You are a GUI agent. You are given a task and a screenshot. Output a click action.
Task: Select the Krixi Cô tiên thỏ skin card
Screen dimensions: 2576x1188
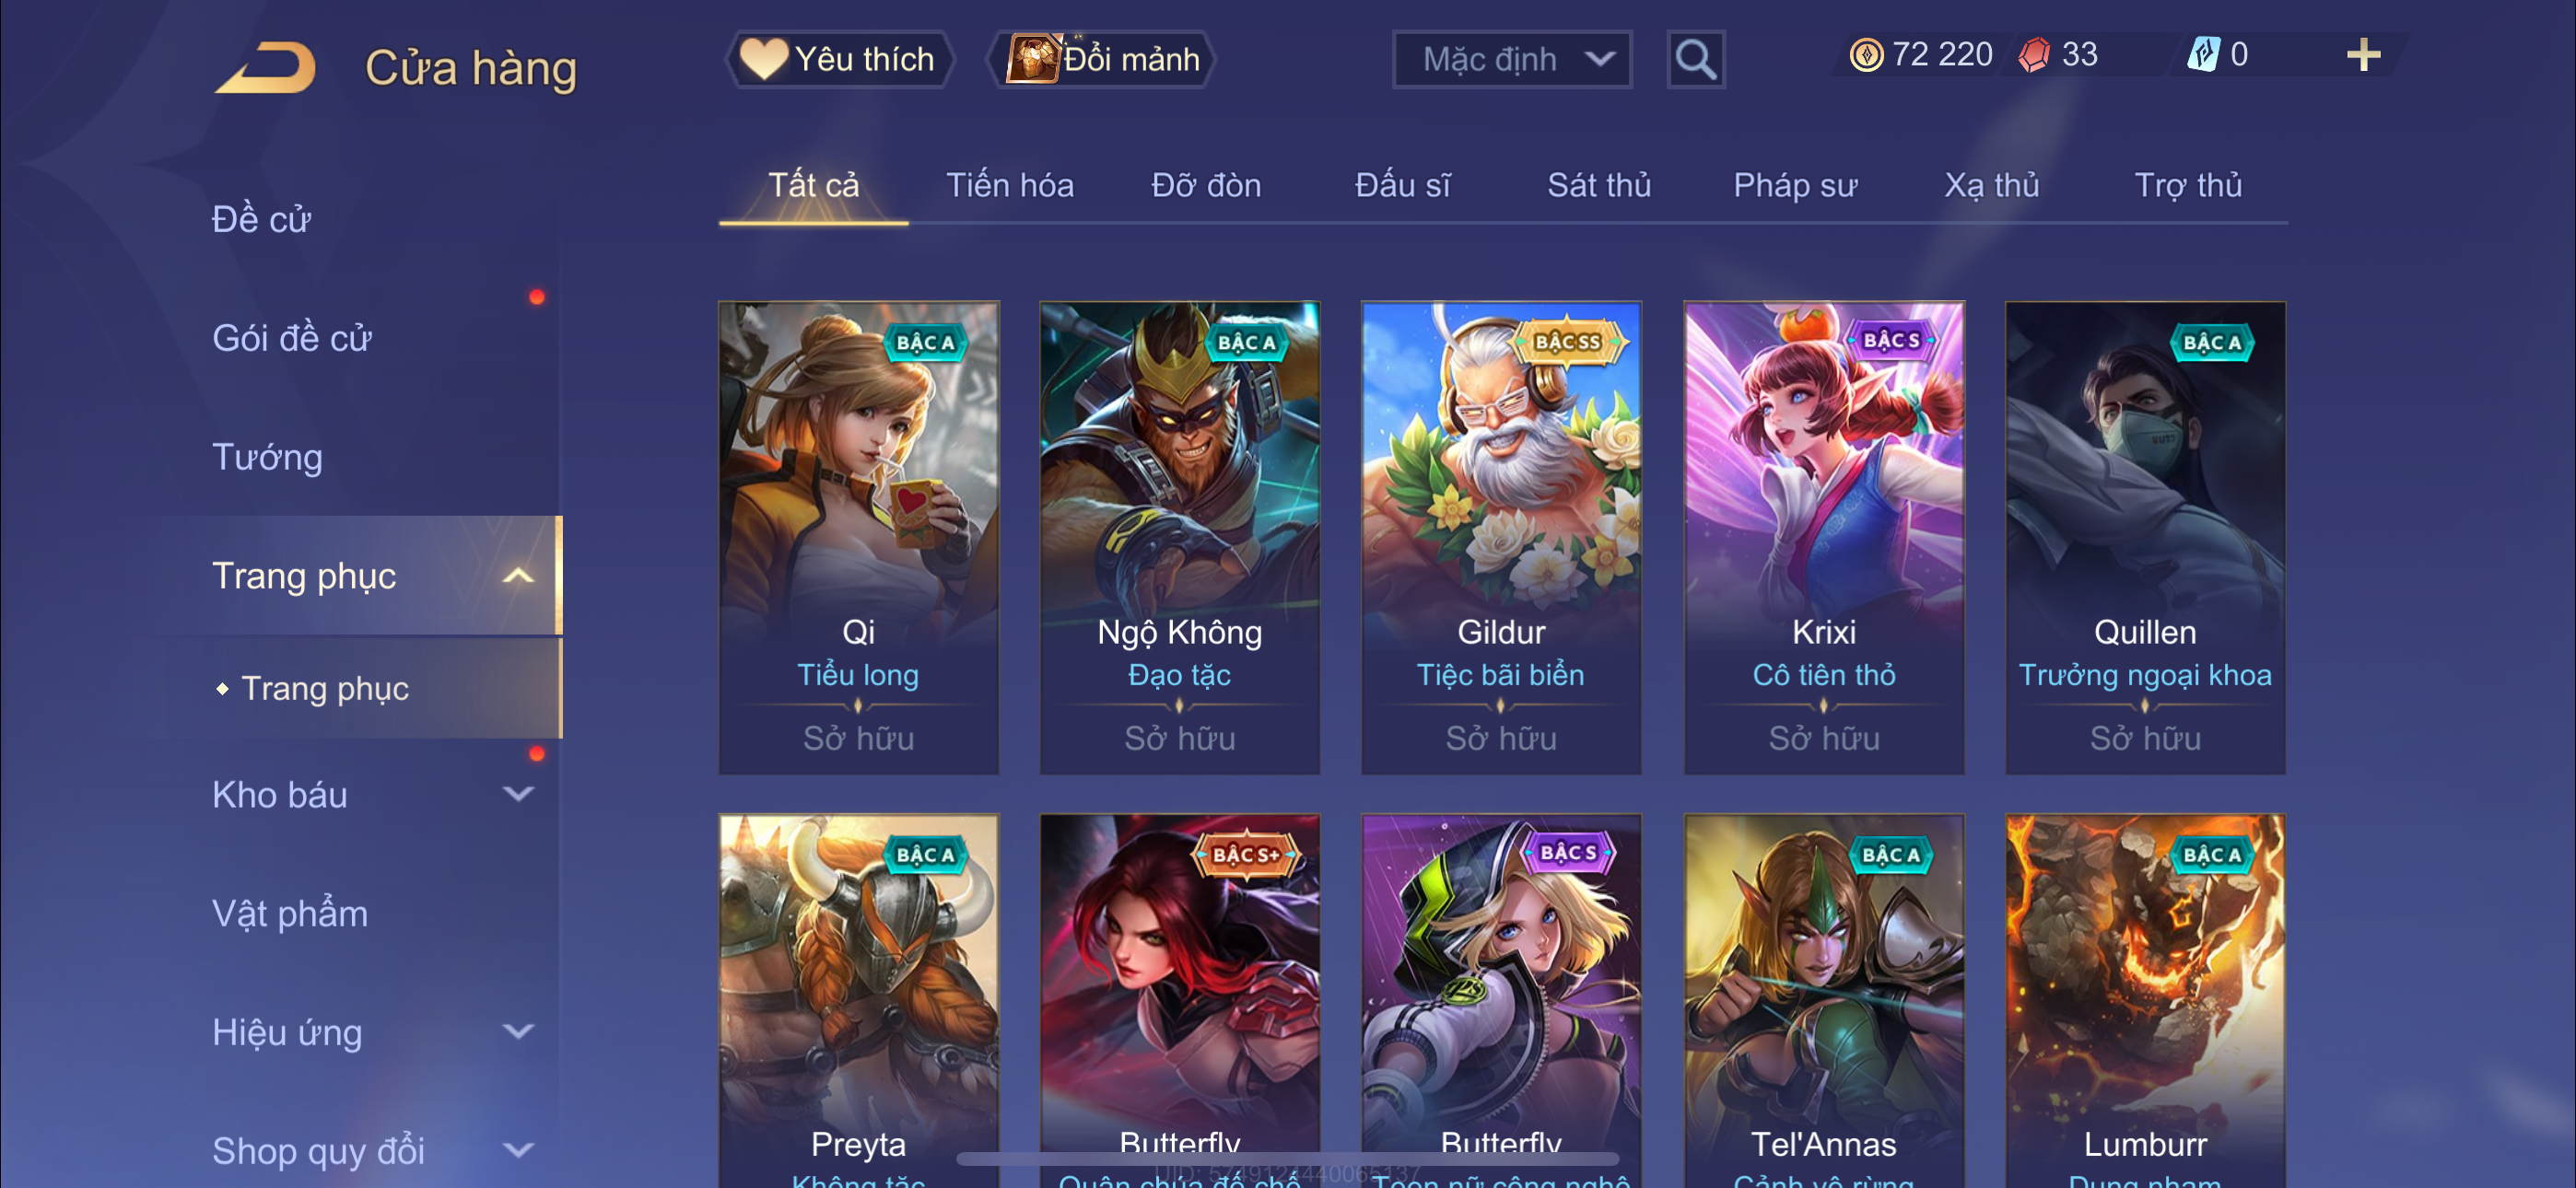click(x=1823, y=538)
